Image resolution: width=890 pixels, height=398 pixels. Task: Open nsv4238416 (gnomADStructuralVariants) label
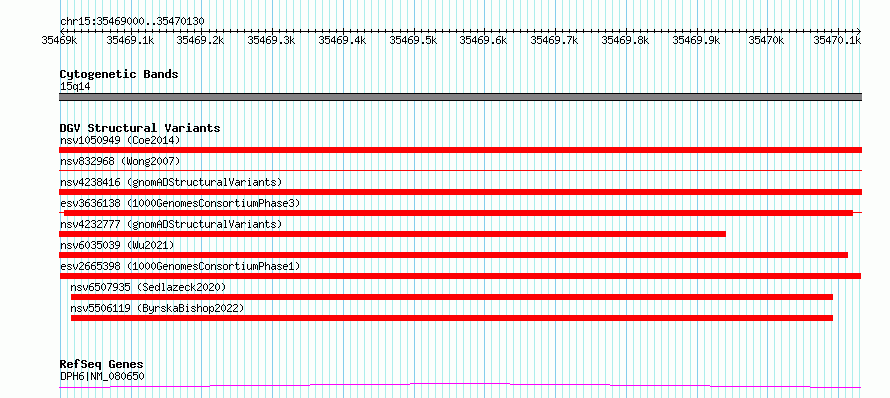click(171, 182)
